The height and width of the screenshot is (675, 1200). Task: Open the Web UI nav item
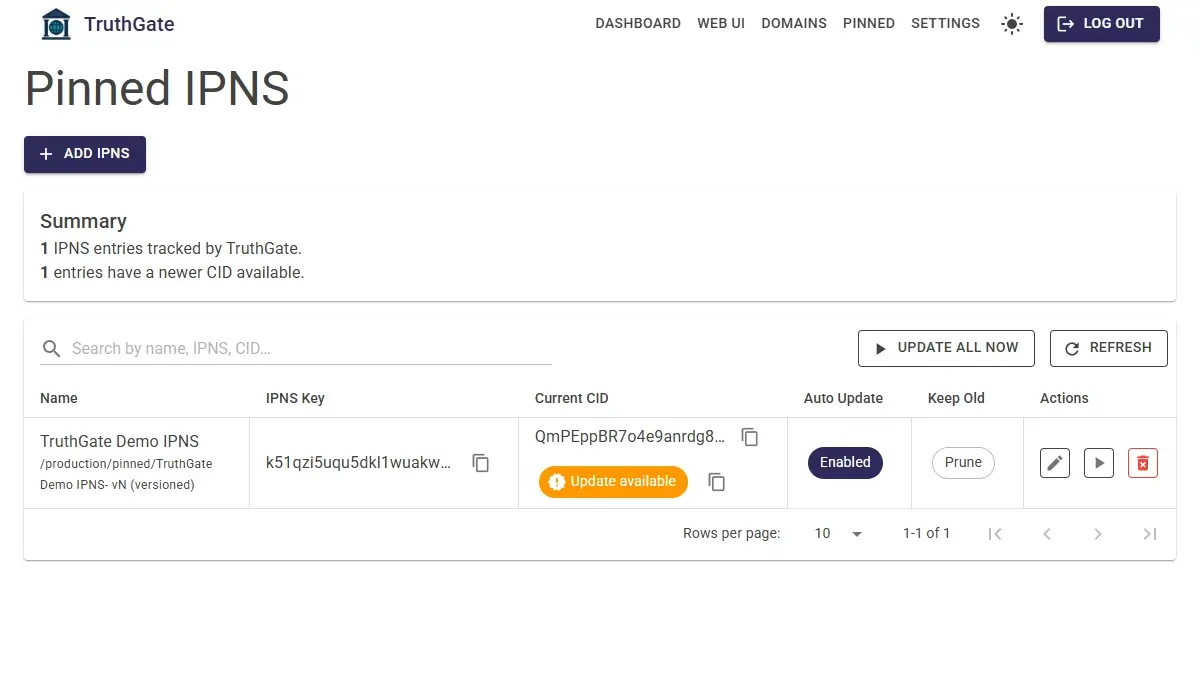tap(721, 24)
